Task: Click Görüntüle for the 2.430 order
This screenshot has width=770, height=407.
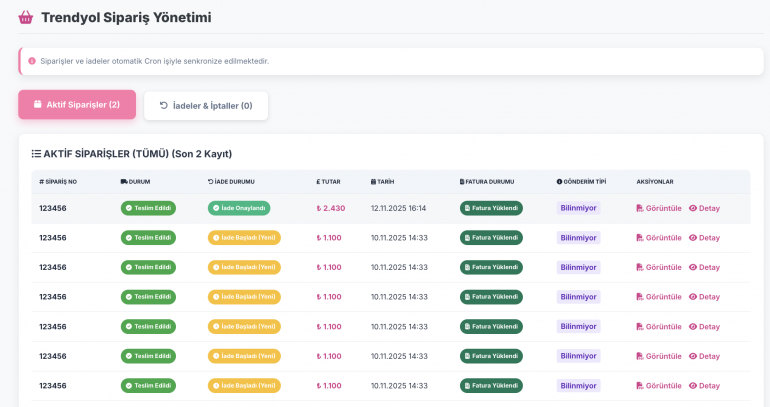Action: point(658,208)
